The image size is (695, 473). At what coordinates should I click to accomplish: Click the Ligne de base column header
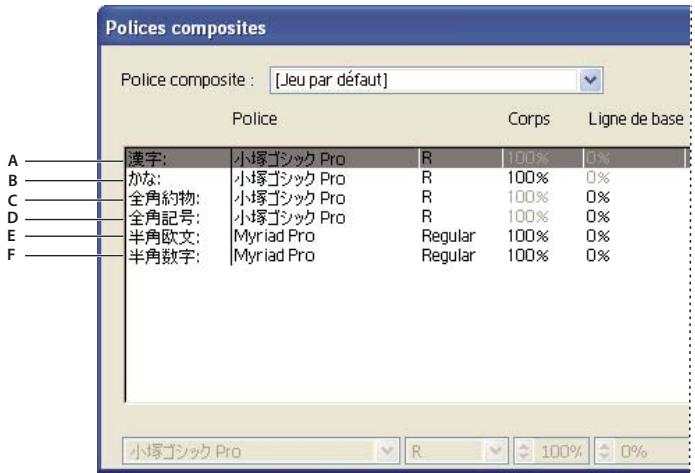click(x=636, y=119)
